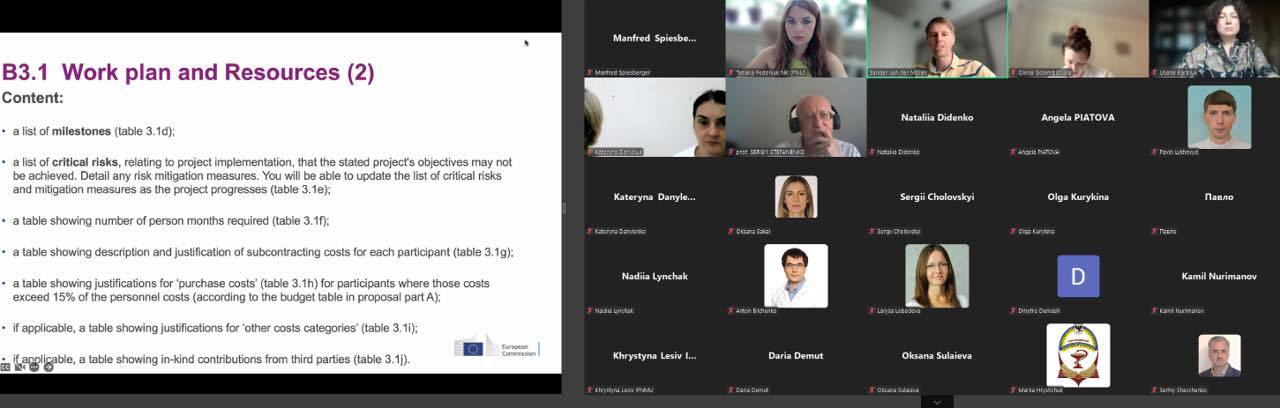The image size is (1280, 408).
Task: Click the muted mic icon for Oksana Sulaieva
Action: 873,390
